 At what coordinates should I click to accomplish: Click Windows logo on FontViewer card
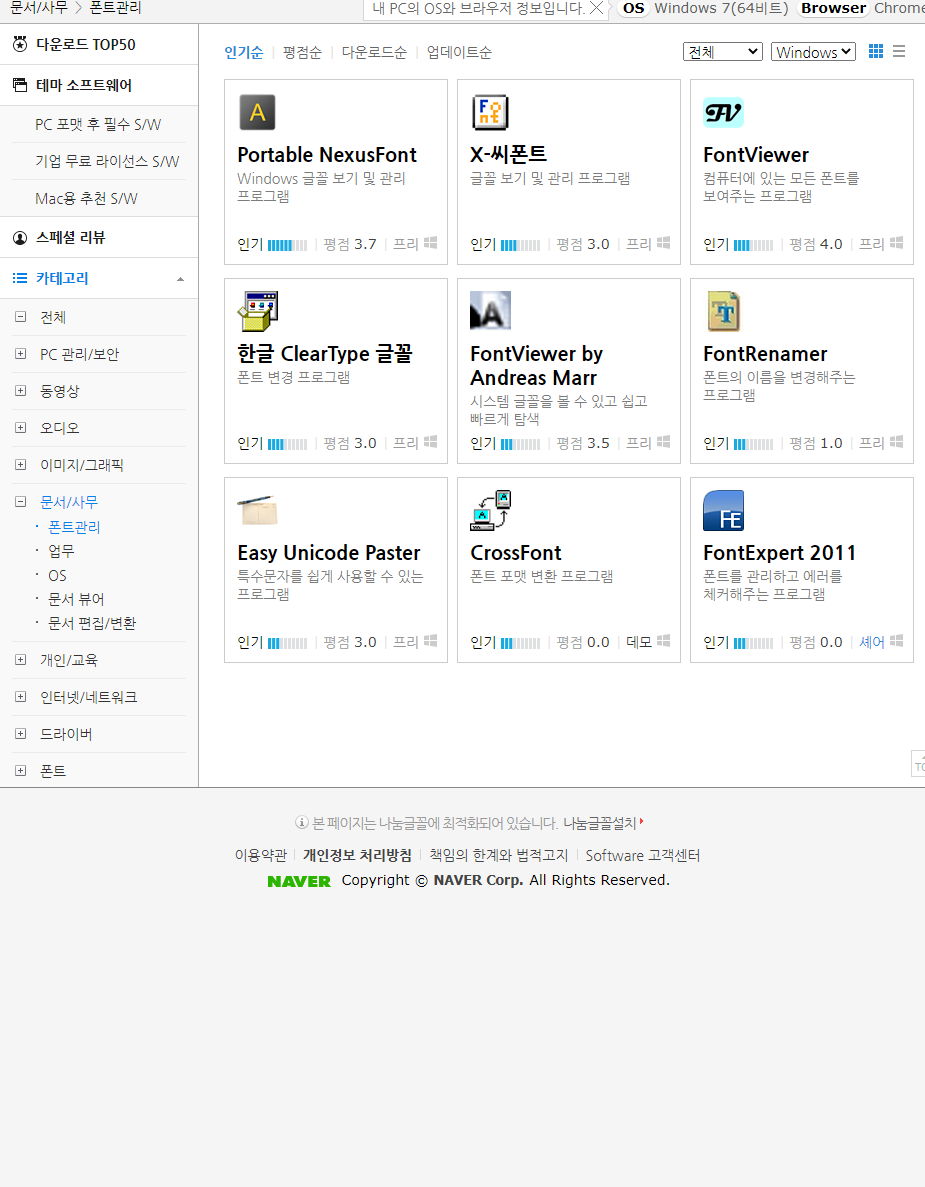(897, 243)
